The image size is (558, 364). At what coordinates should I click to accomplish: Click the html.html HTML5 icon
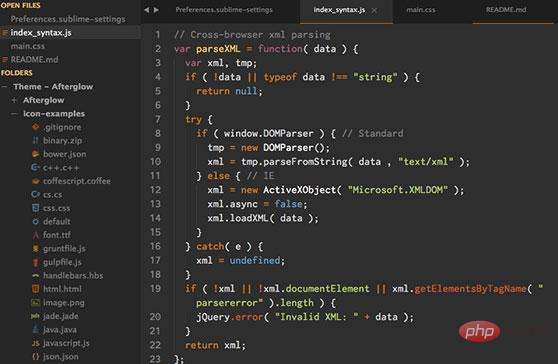tap(36, 289)
